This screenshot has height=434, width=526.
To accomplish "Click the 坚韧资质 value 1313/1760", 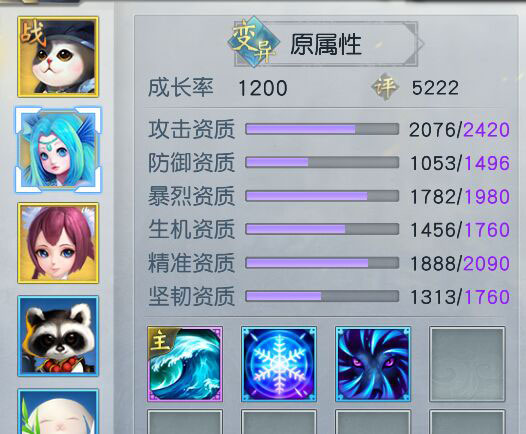I will [460, 297].
